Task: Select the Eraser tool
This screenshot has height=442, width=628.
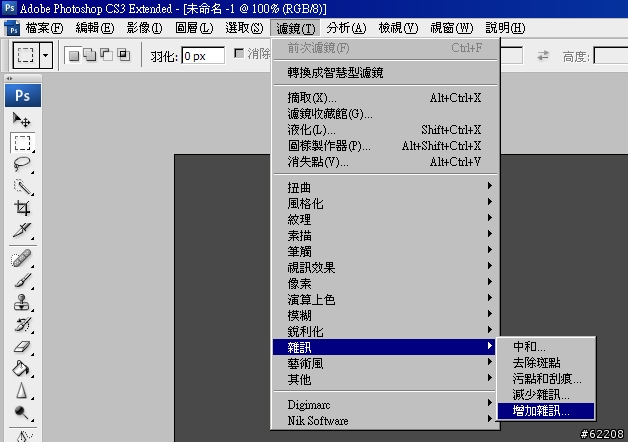Action: click(22, 347)
